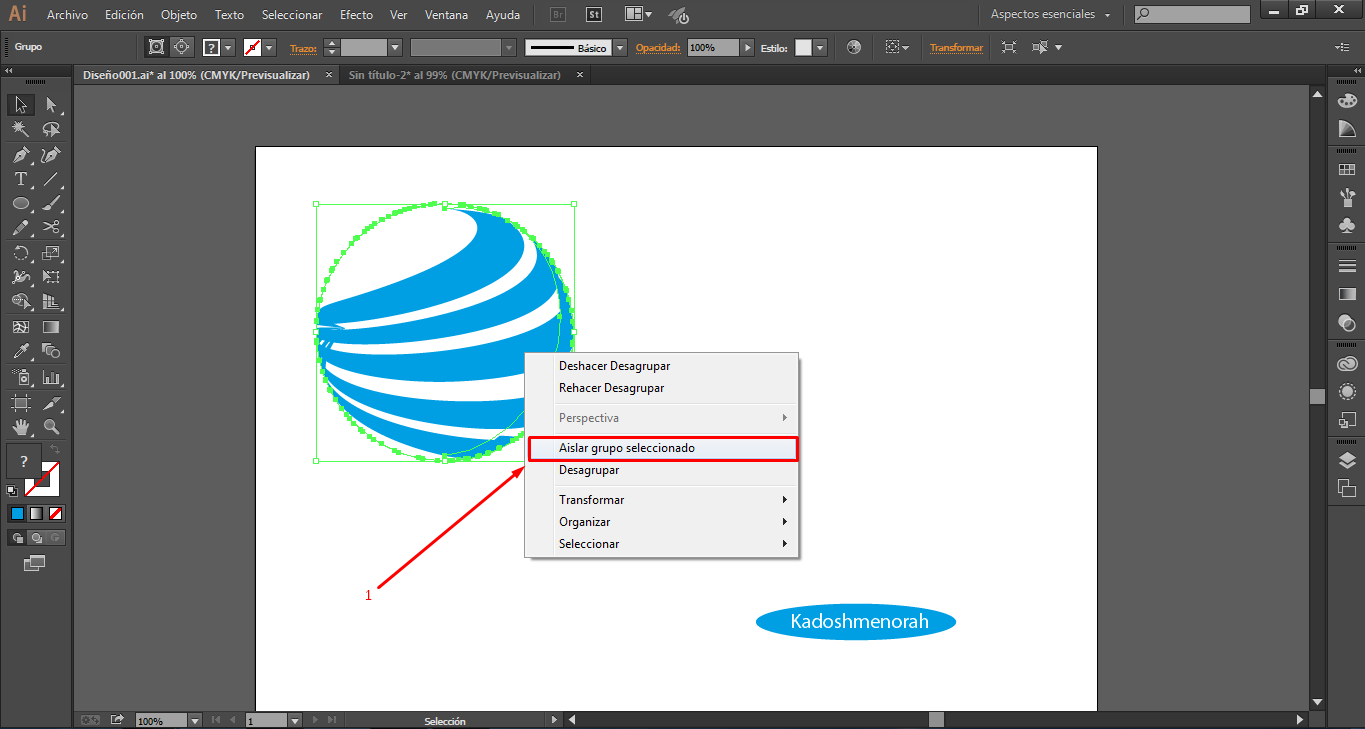Select the Paintbrush tool
Image resolution: width=1365 pixels, height=729 pixels.
click(x=51, y=203)
